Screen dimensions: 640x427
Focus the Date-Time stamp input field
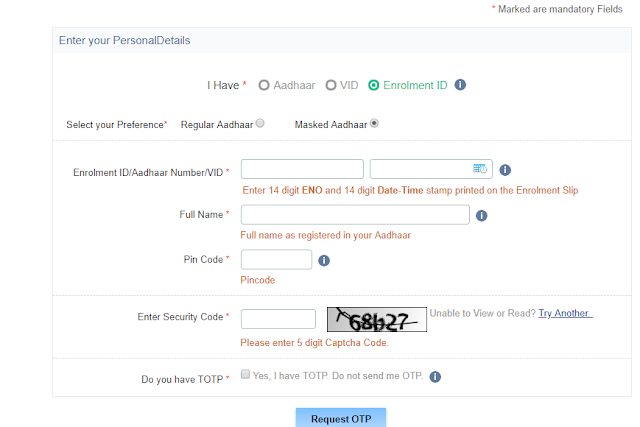click(431, 169)
